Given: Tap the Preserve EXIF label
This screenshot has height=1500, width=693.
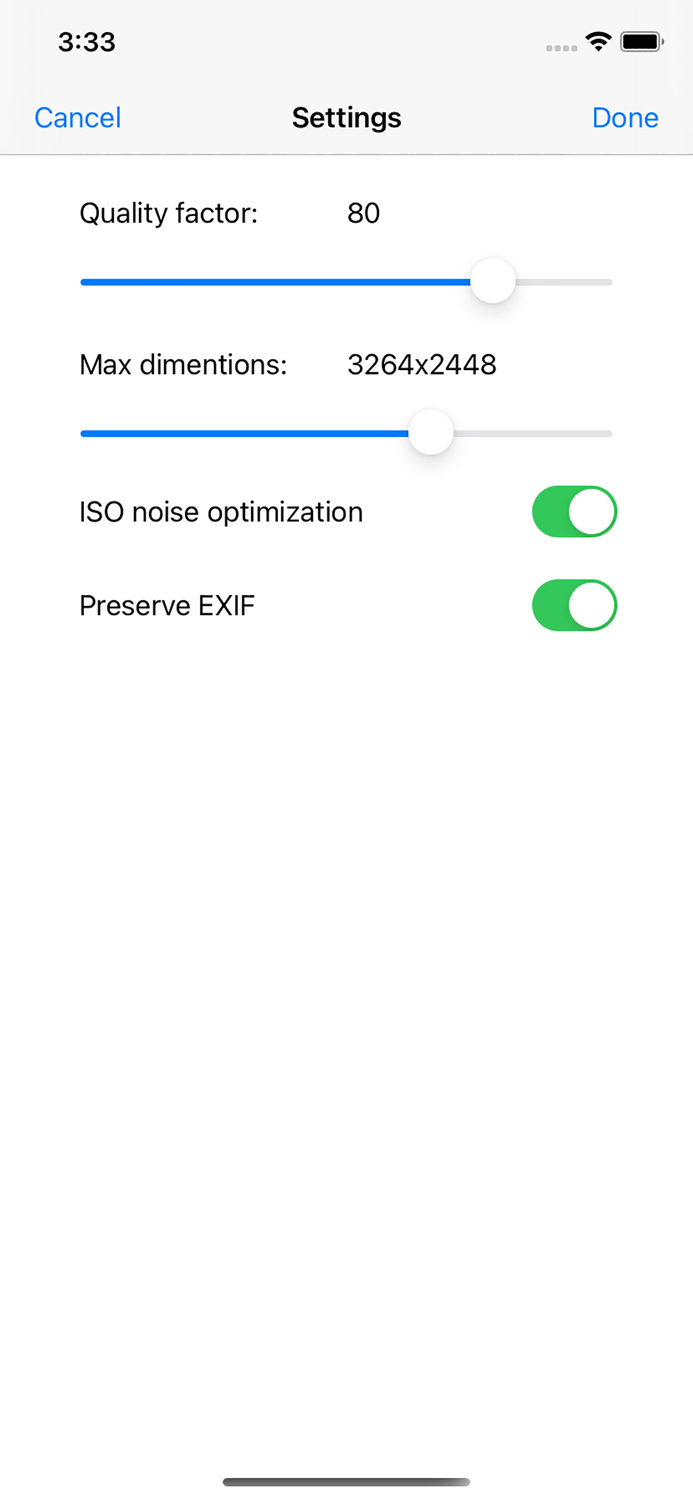Looking at the screenshot, I should coord(167,605).
